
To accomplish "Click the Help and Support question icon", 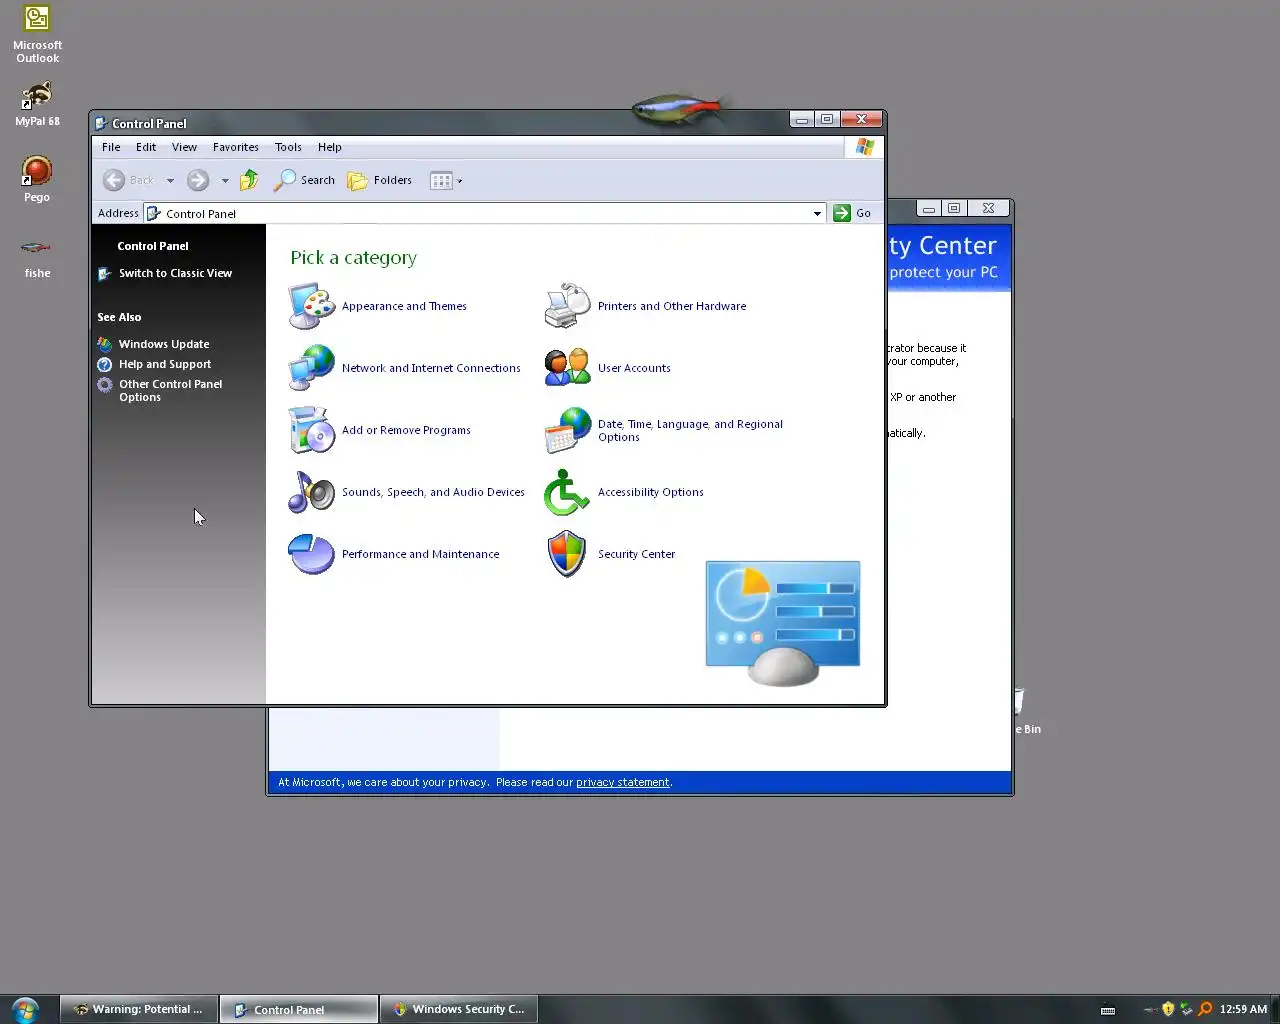I will (105, 364).
